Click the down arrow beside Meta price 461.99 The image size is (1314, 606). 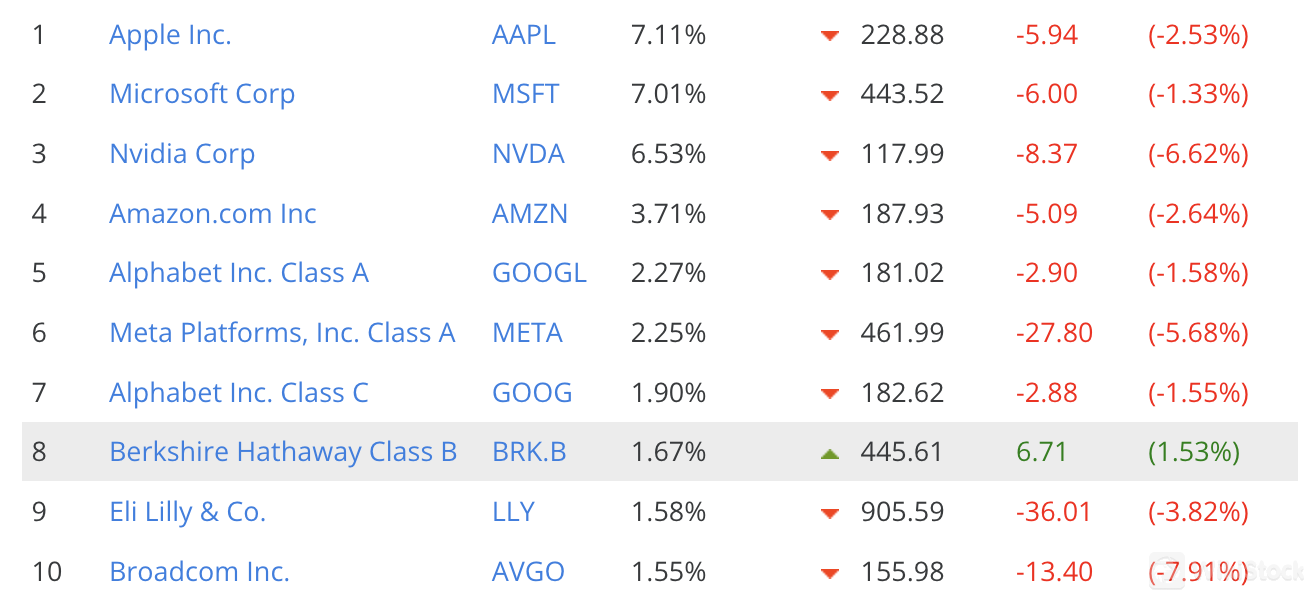(829, 334)
